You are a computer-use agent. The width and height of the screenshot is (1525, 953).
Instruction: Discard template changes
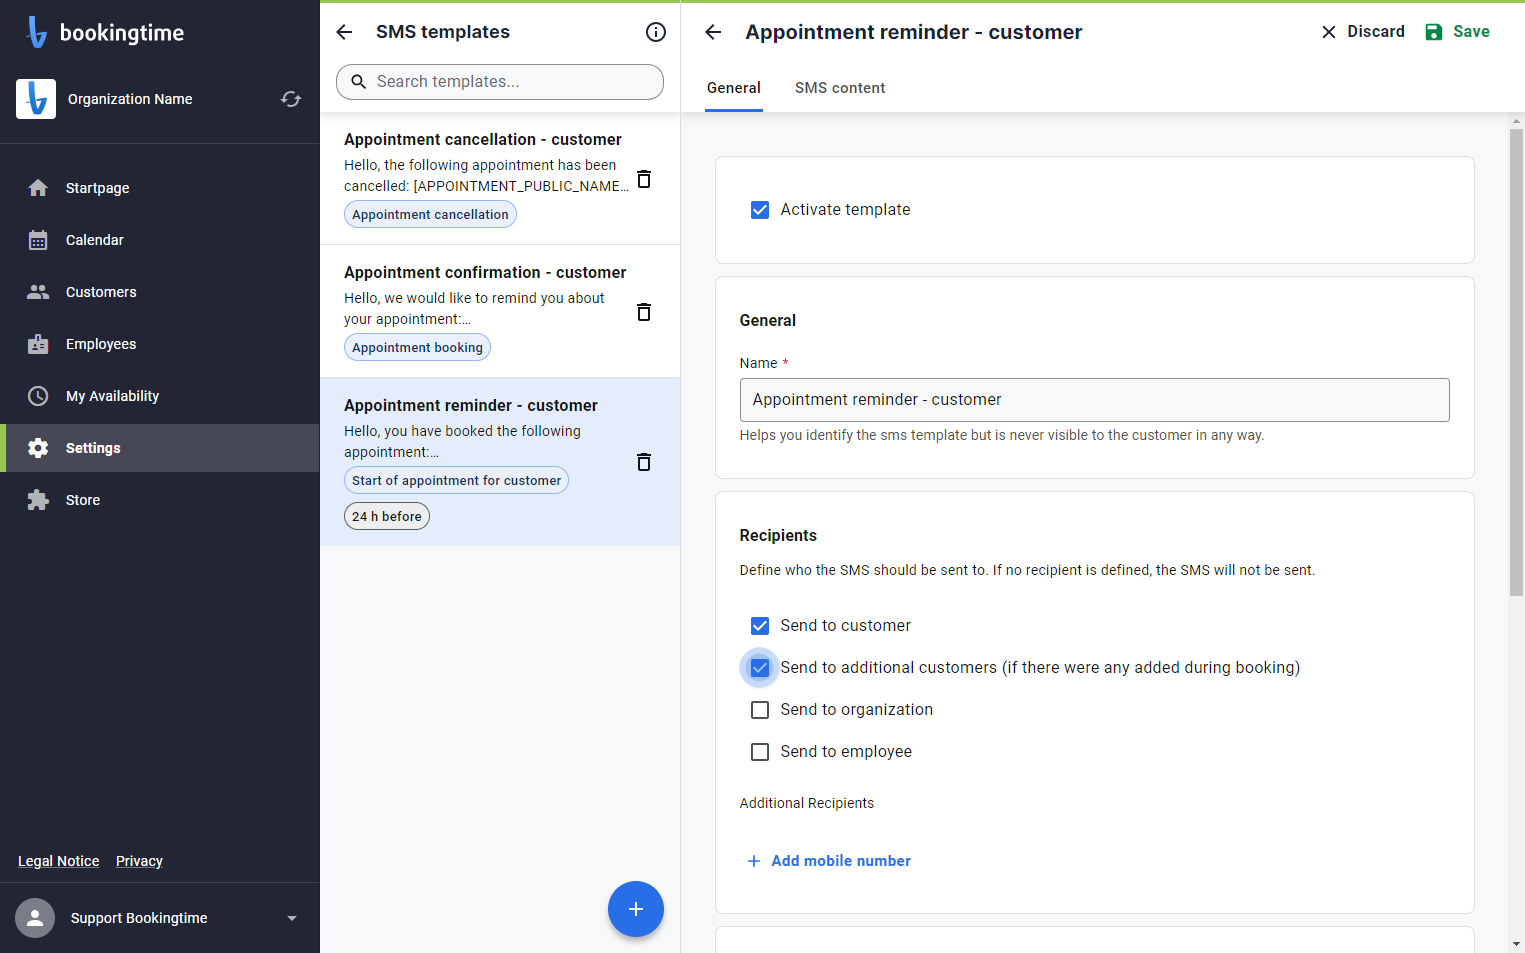1362,32
